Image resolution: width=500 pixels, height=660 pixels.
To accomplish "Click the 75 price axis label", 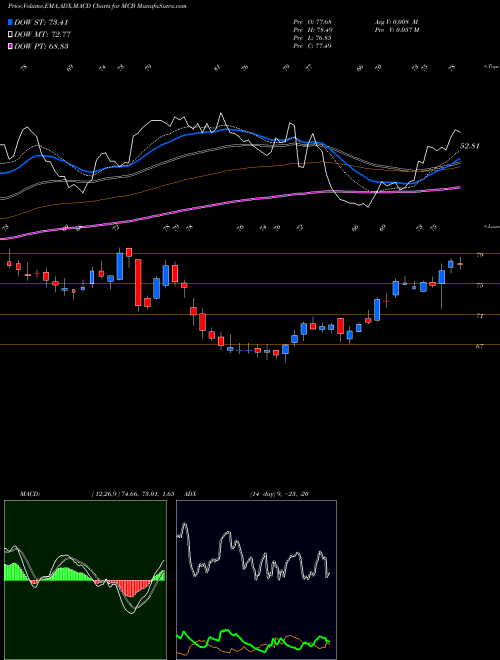I will [479, 285].
